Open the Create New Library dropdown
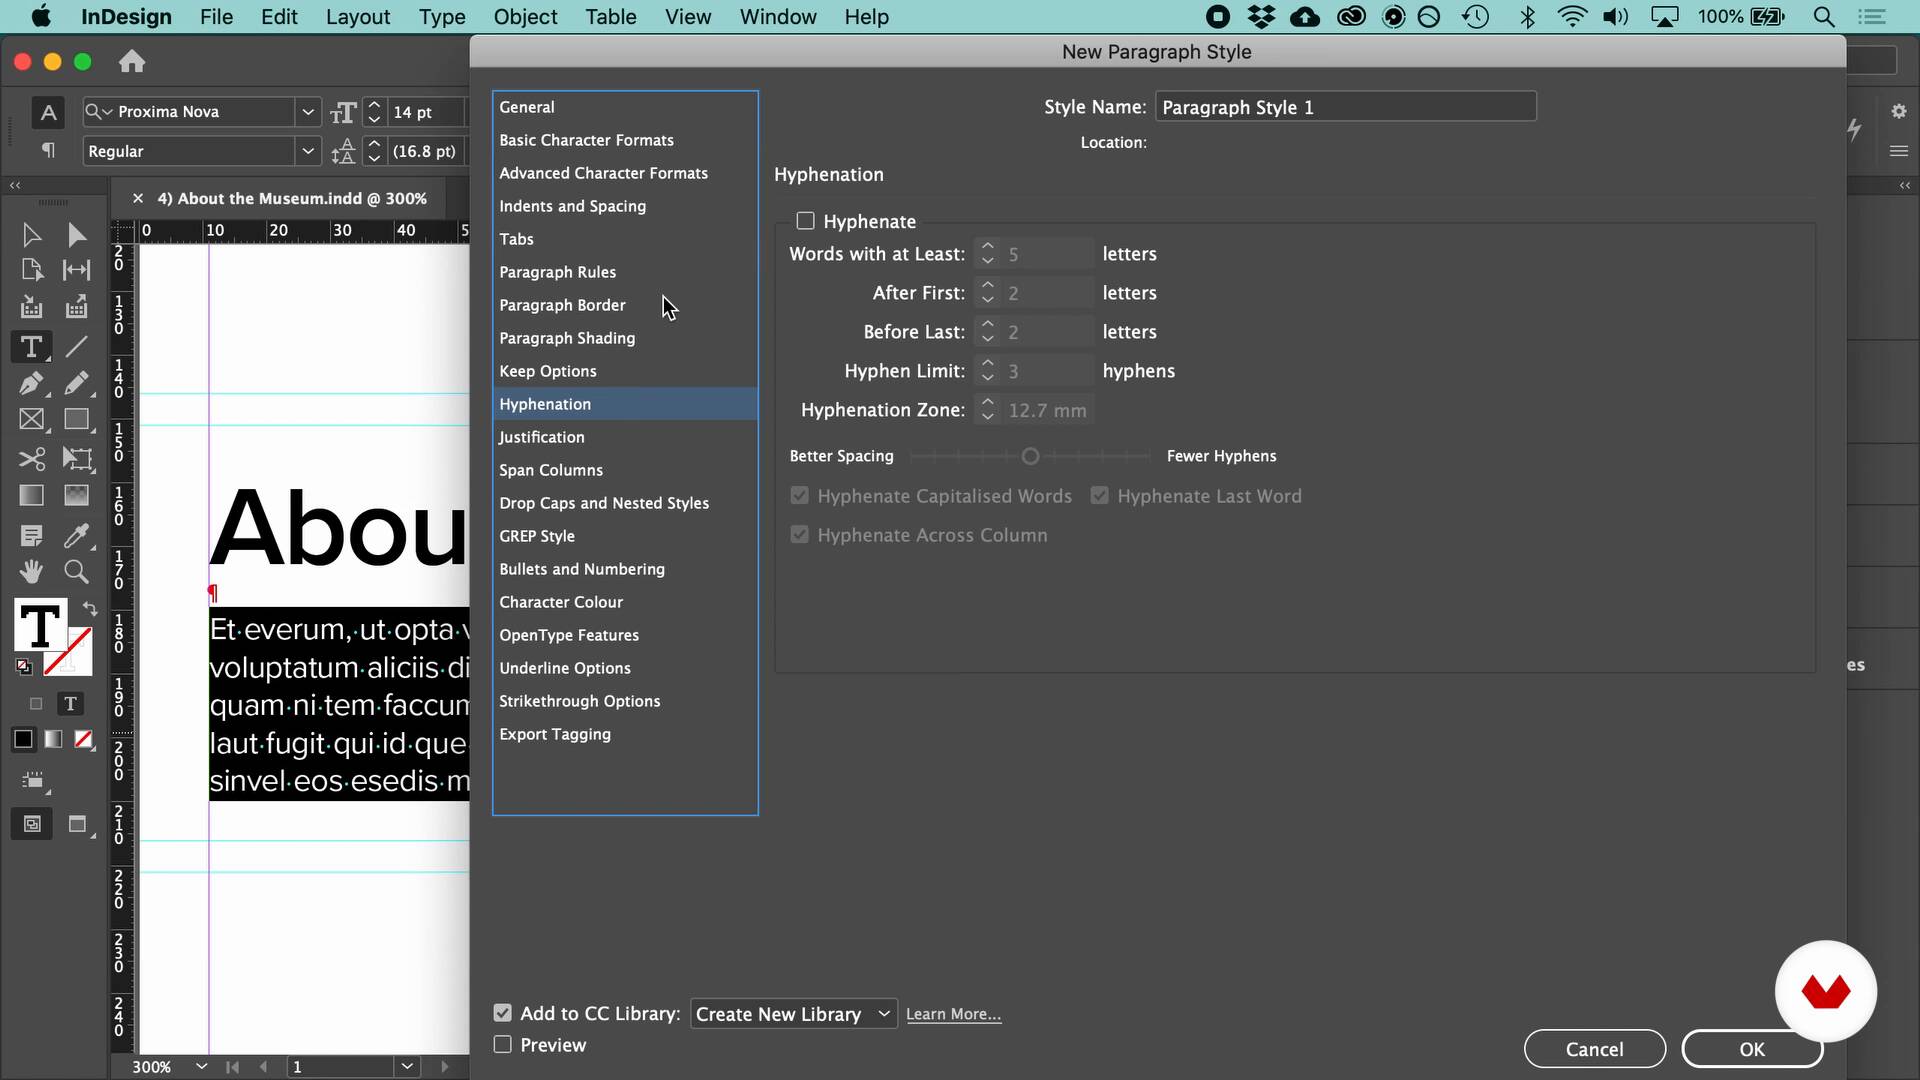Viewport: 1920px width, 1080px height. pyautogui.click(x=793, y=1014)
